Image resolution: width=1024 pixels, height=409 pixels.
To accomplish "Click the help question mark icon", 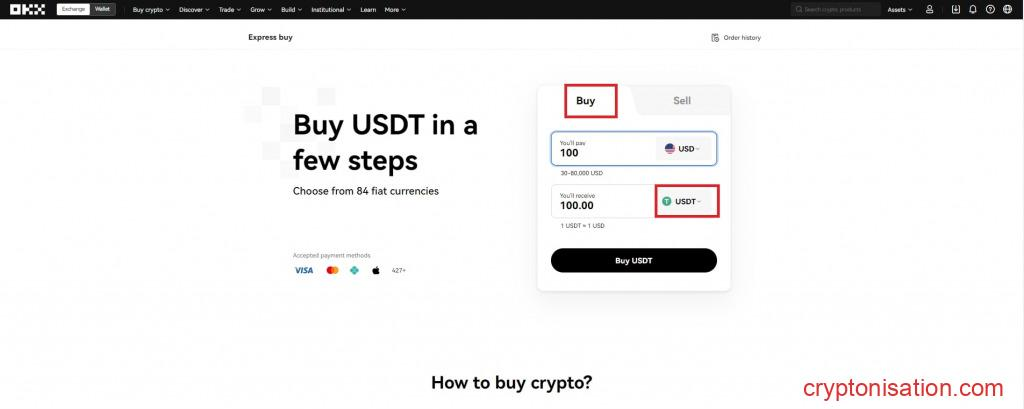I will (x=990, y=9).
